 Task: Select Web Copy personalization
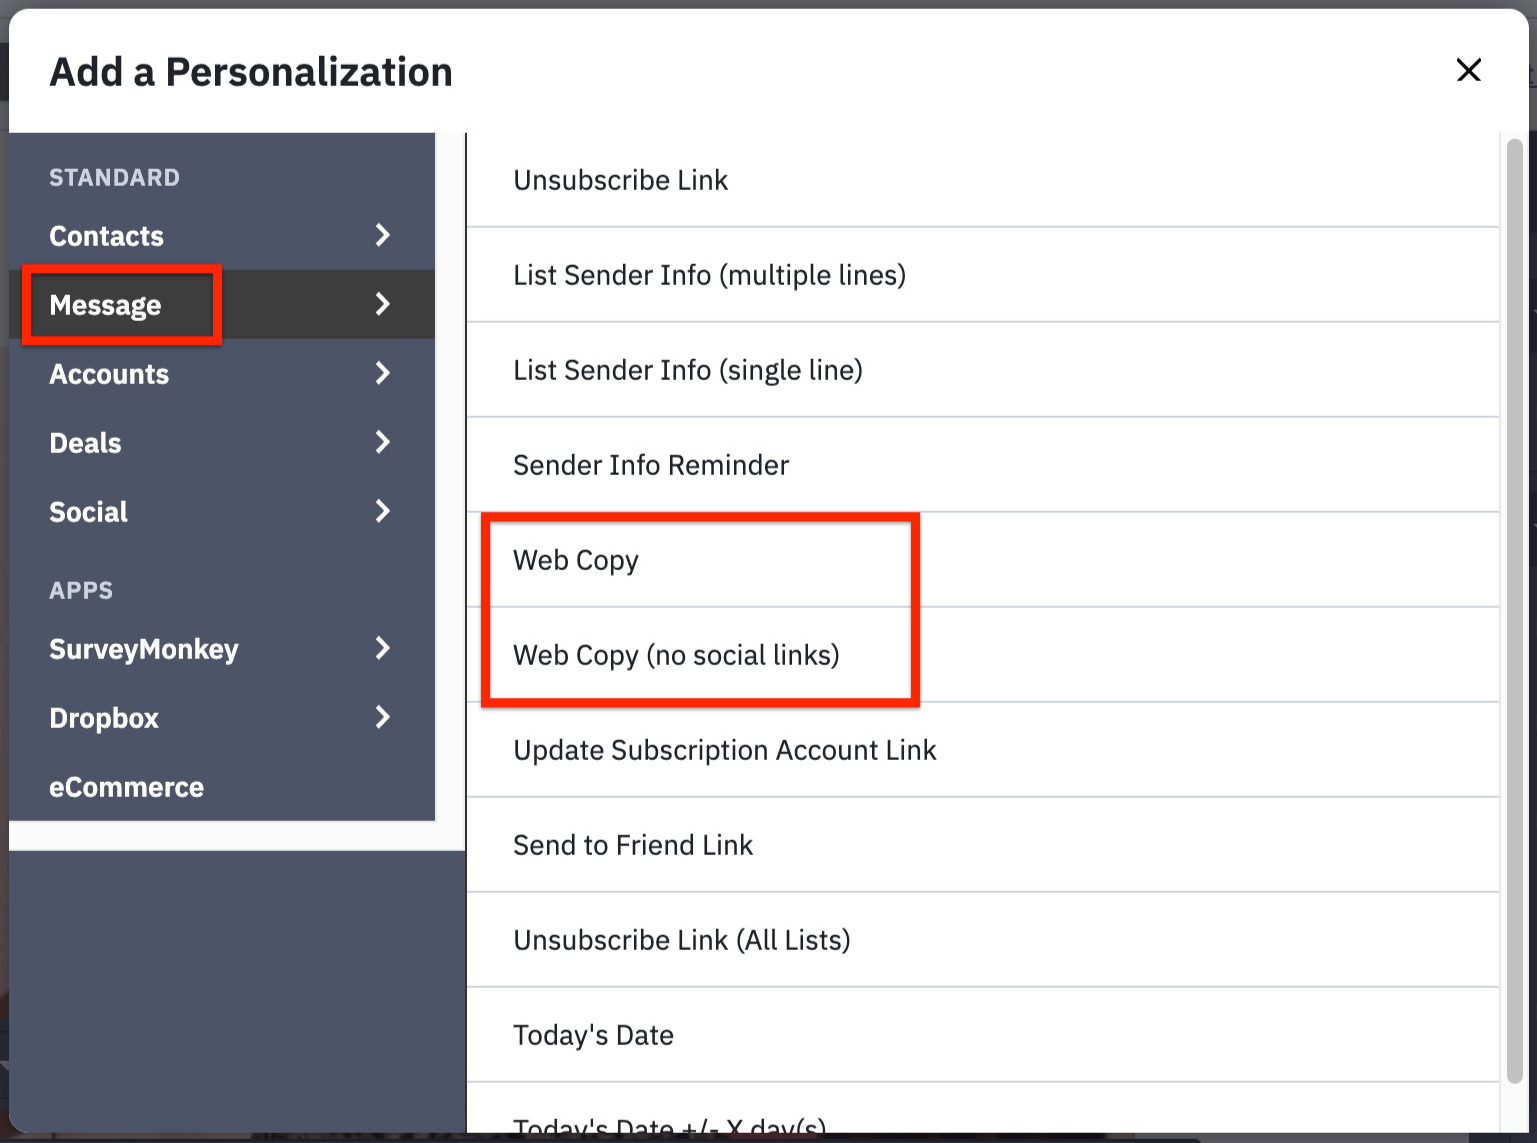tap(576, 560)
